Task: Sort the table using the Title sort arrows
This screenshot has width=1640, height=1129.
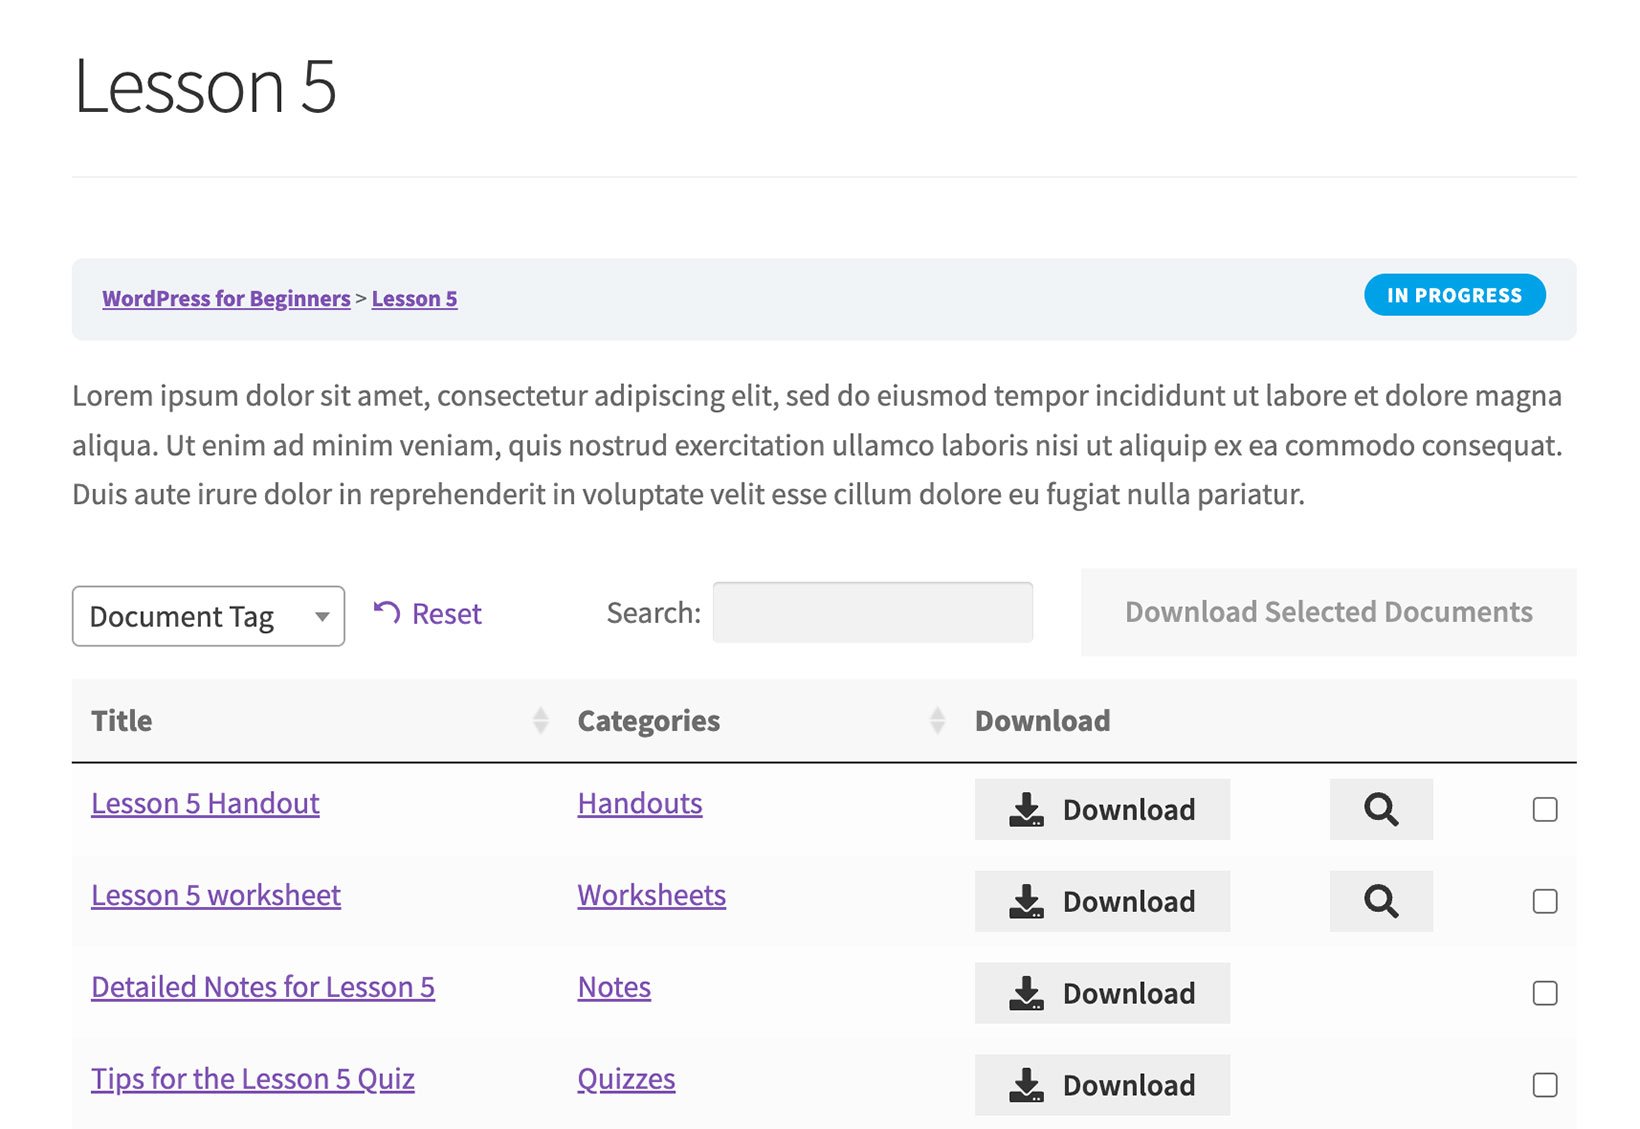Action: (x=539, y=719)
